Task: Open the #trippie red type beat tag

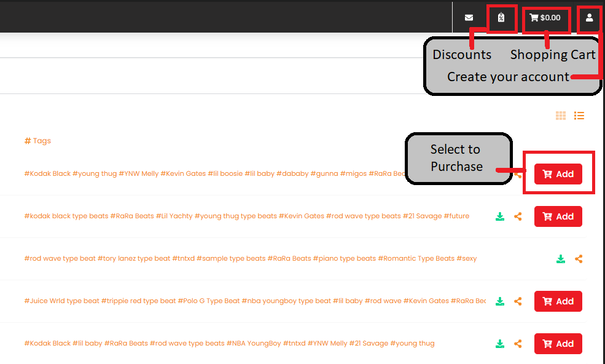Action: pos(139,301)
